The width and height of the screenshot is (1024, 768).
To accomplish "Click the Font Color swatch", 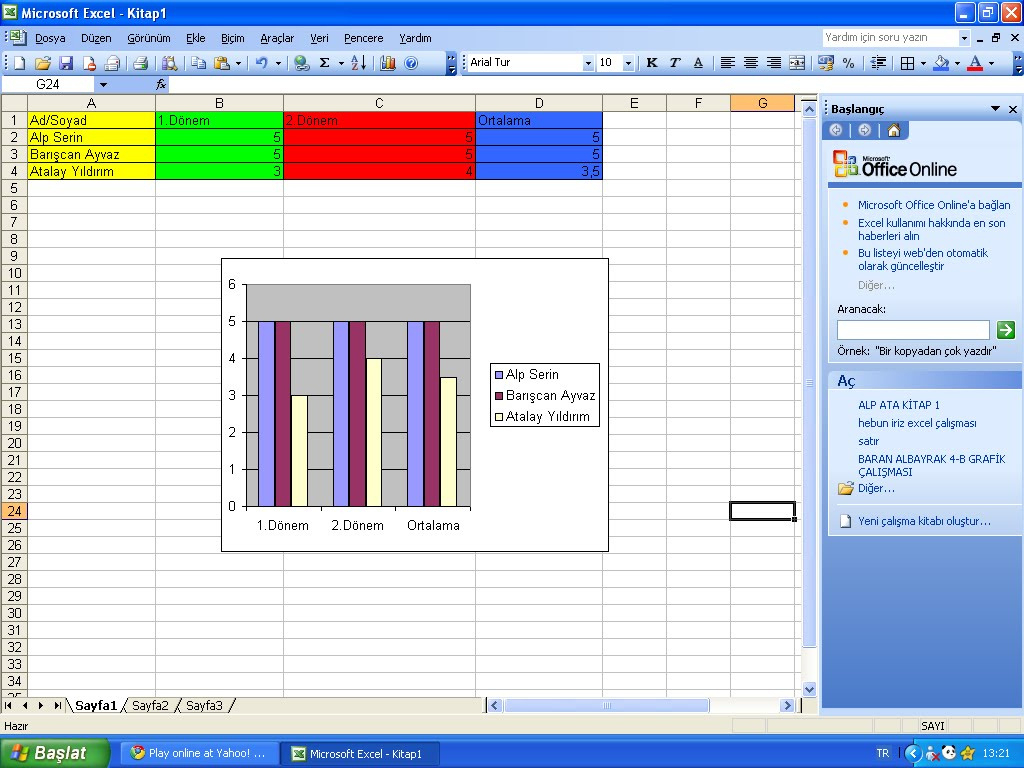I will click(975, 62).
